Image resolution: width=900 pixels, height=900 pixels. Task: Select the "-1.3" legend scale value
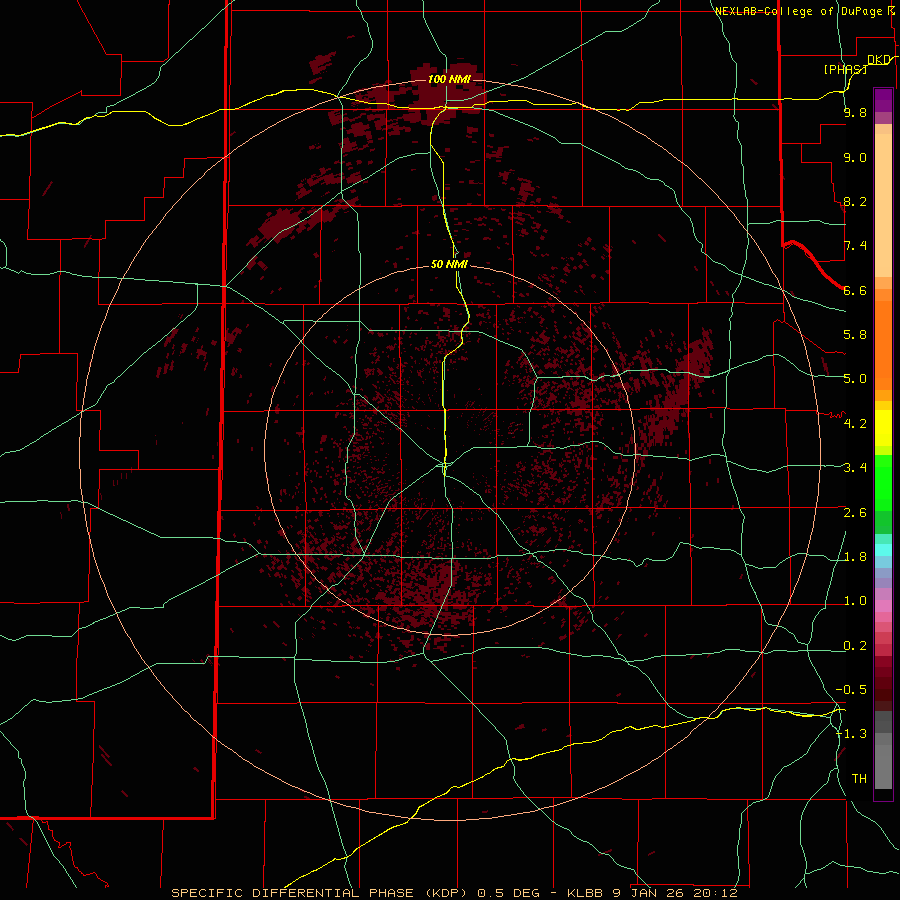(x=851, y=734)
